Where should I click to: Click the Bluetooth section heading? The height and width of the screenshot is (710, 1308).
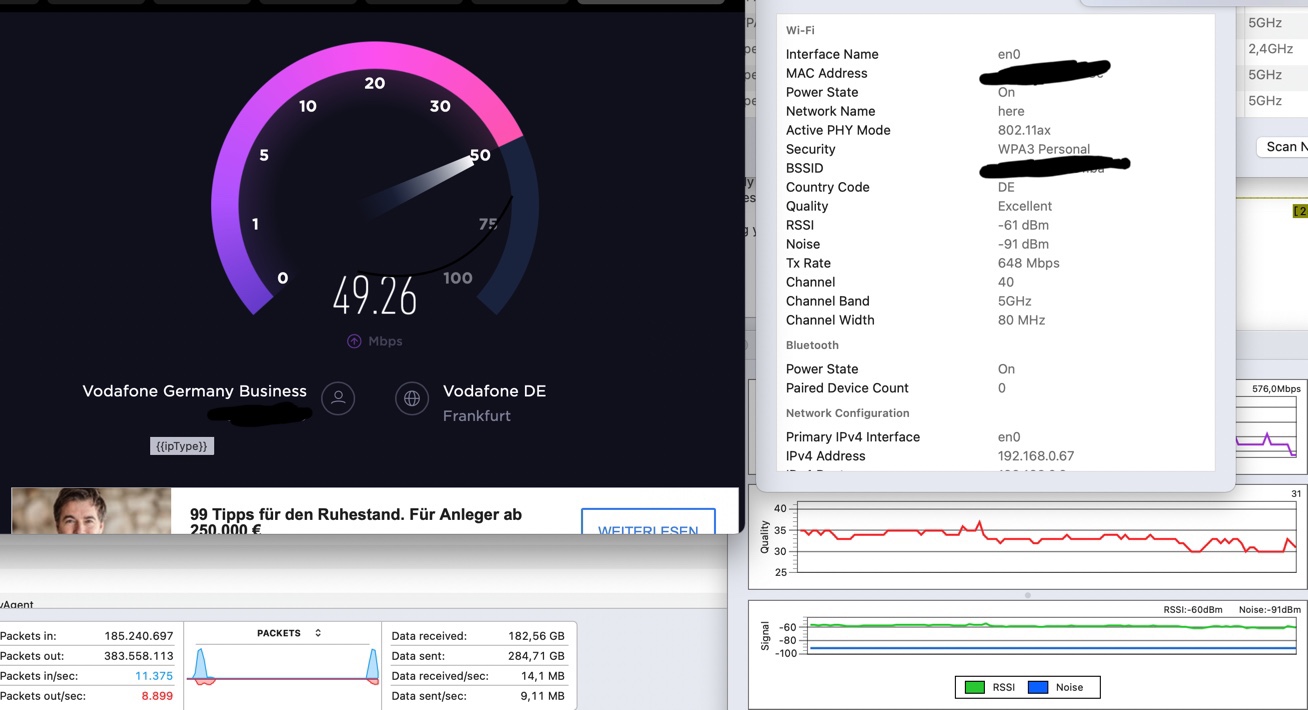coord(812,345)
